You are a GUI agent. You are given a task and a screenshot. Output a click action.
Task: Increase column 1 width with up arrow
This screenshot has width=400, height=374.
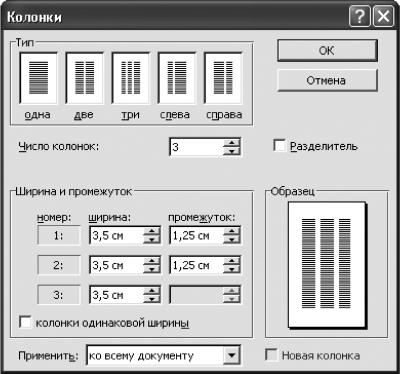pos(152,232)
